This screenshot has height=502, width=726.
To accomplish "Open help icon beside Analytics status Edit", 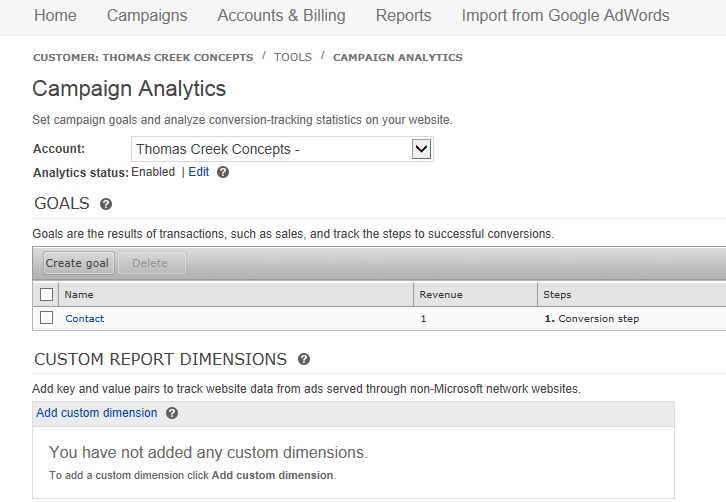I will tap(223, 172).
